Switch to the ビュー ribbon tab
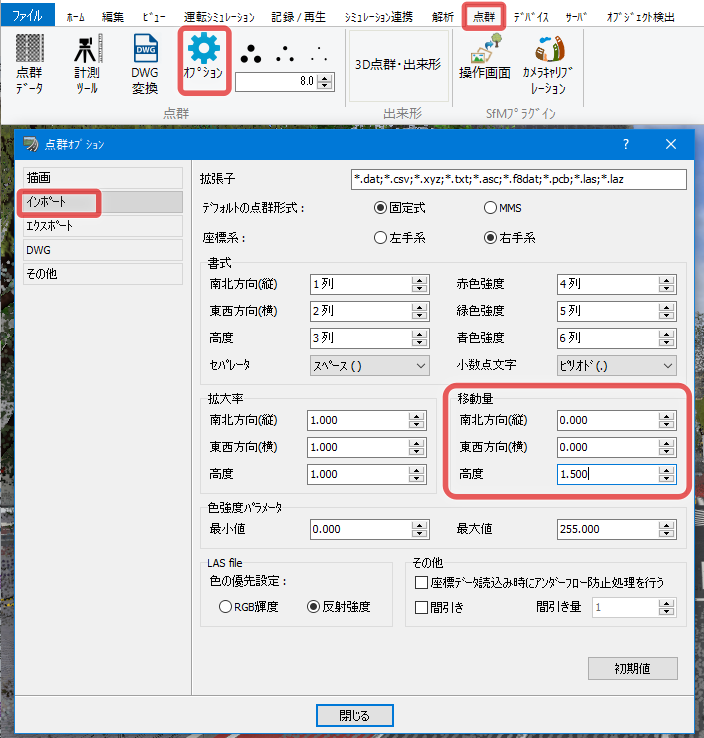 click(x=154, y=17)
